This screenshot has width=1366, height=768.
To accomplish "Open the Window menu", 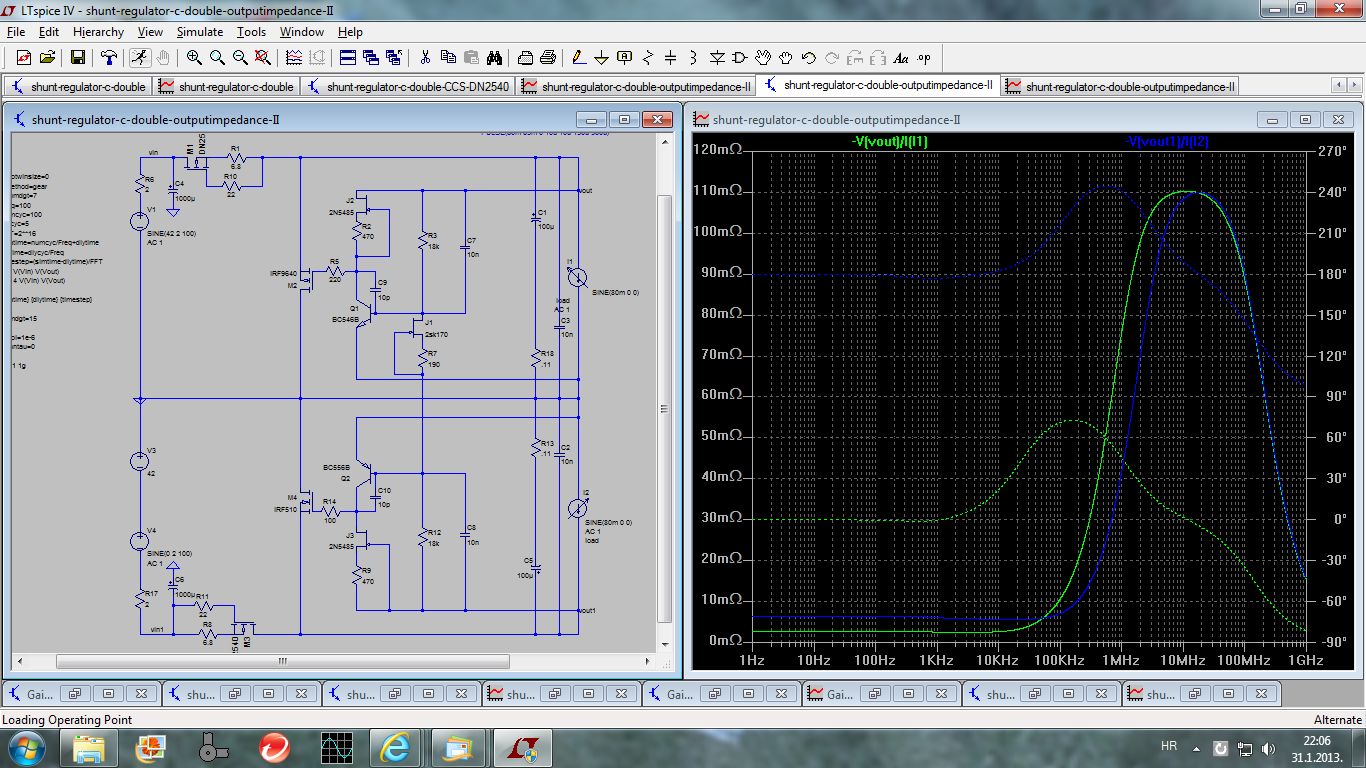I will pyautogui.click(x=301, y=32).
